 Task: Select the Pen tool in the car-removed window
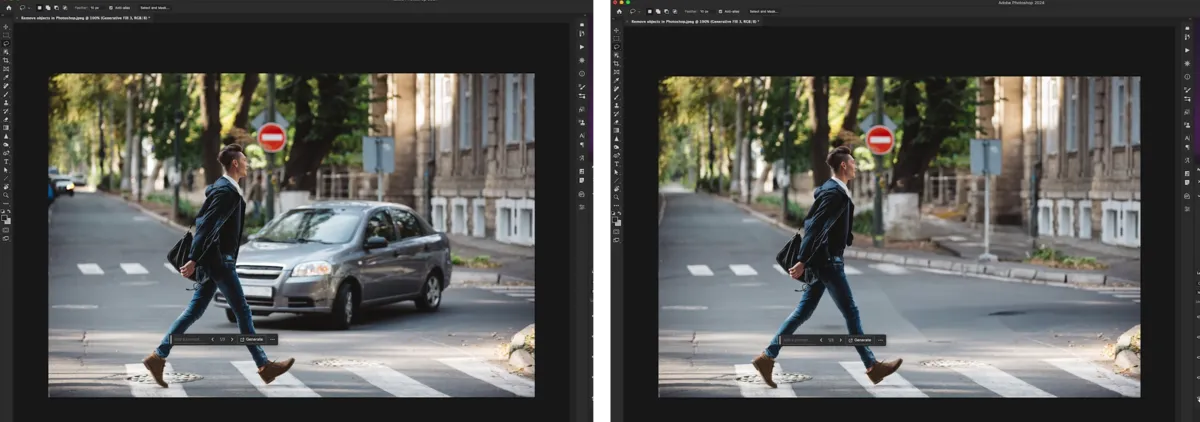tap(616, 156)
